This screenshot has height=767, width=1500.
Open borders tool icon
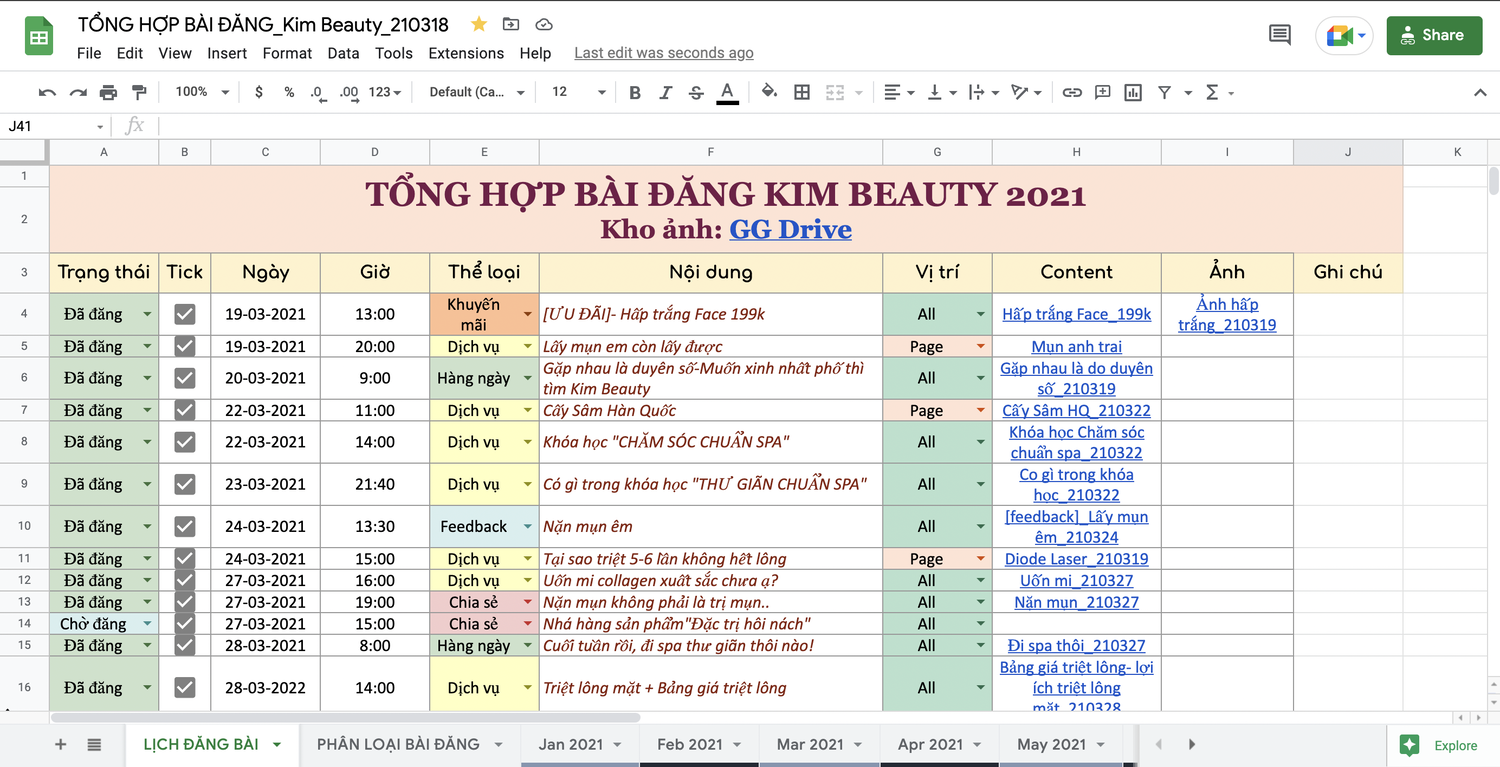802,92
